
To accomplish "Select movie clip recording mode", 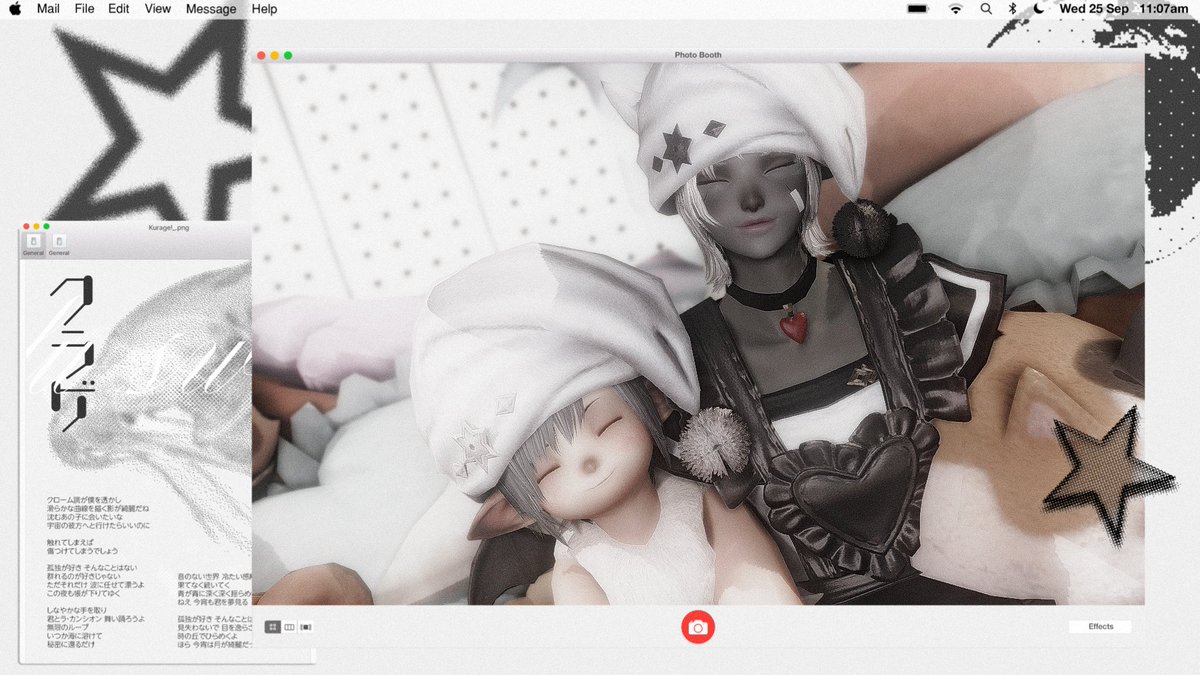I will (x=306, y=627).
